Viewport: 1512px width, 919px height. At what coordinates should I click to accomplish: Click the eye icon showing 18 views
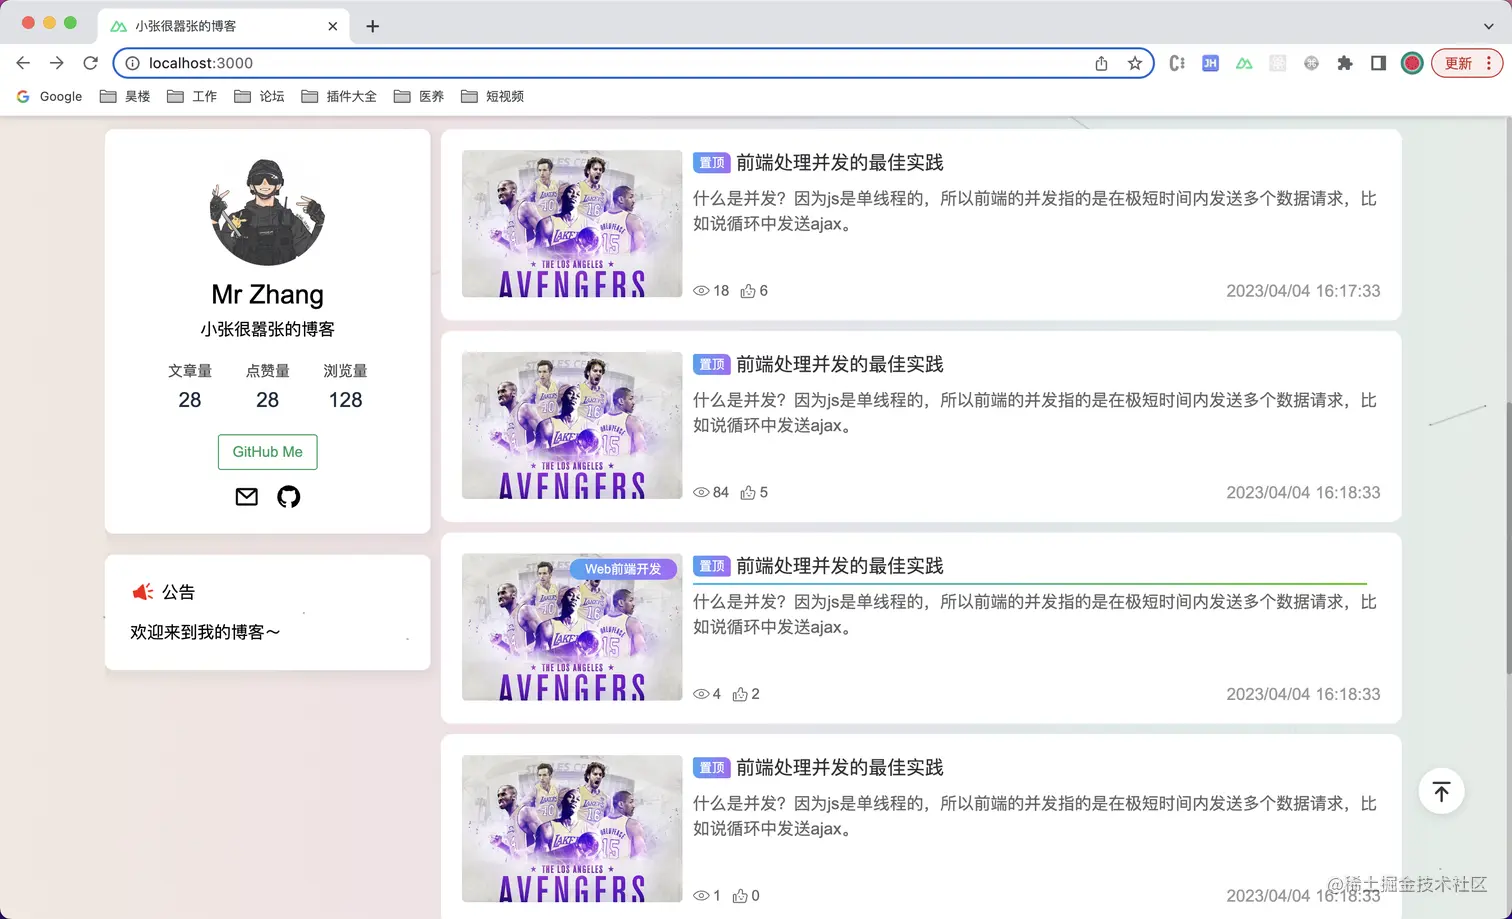click(x=701, y=291)
